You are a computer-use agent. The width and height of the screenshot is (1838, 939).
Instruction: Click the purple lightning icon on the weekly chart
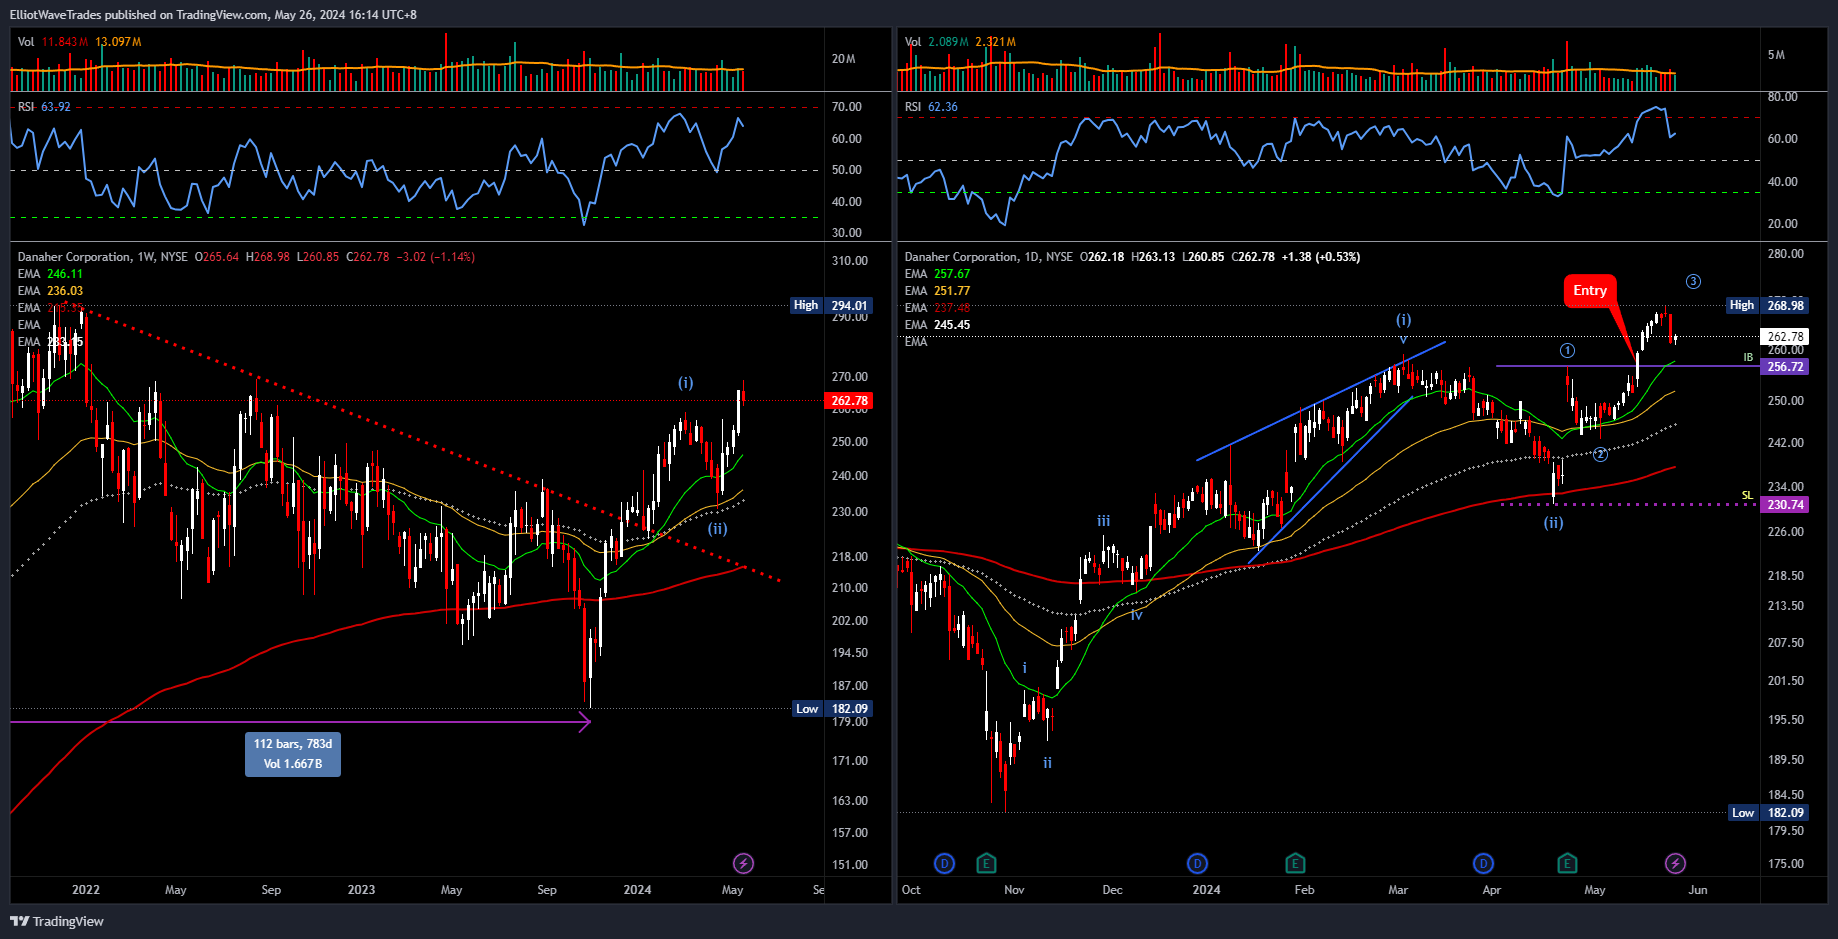pos(743,863)
